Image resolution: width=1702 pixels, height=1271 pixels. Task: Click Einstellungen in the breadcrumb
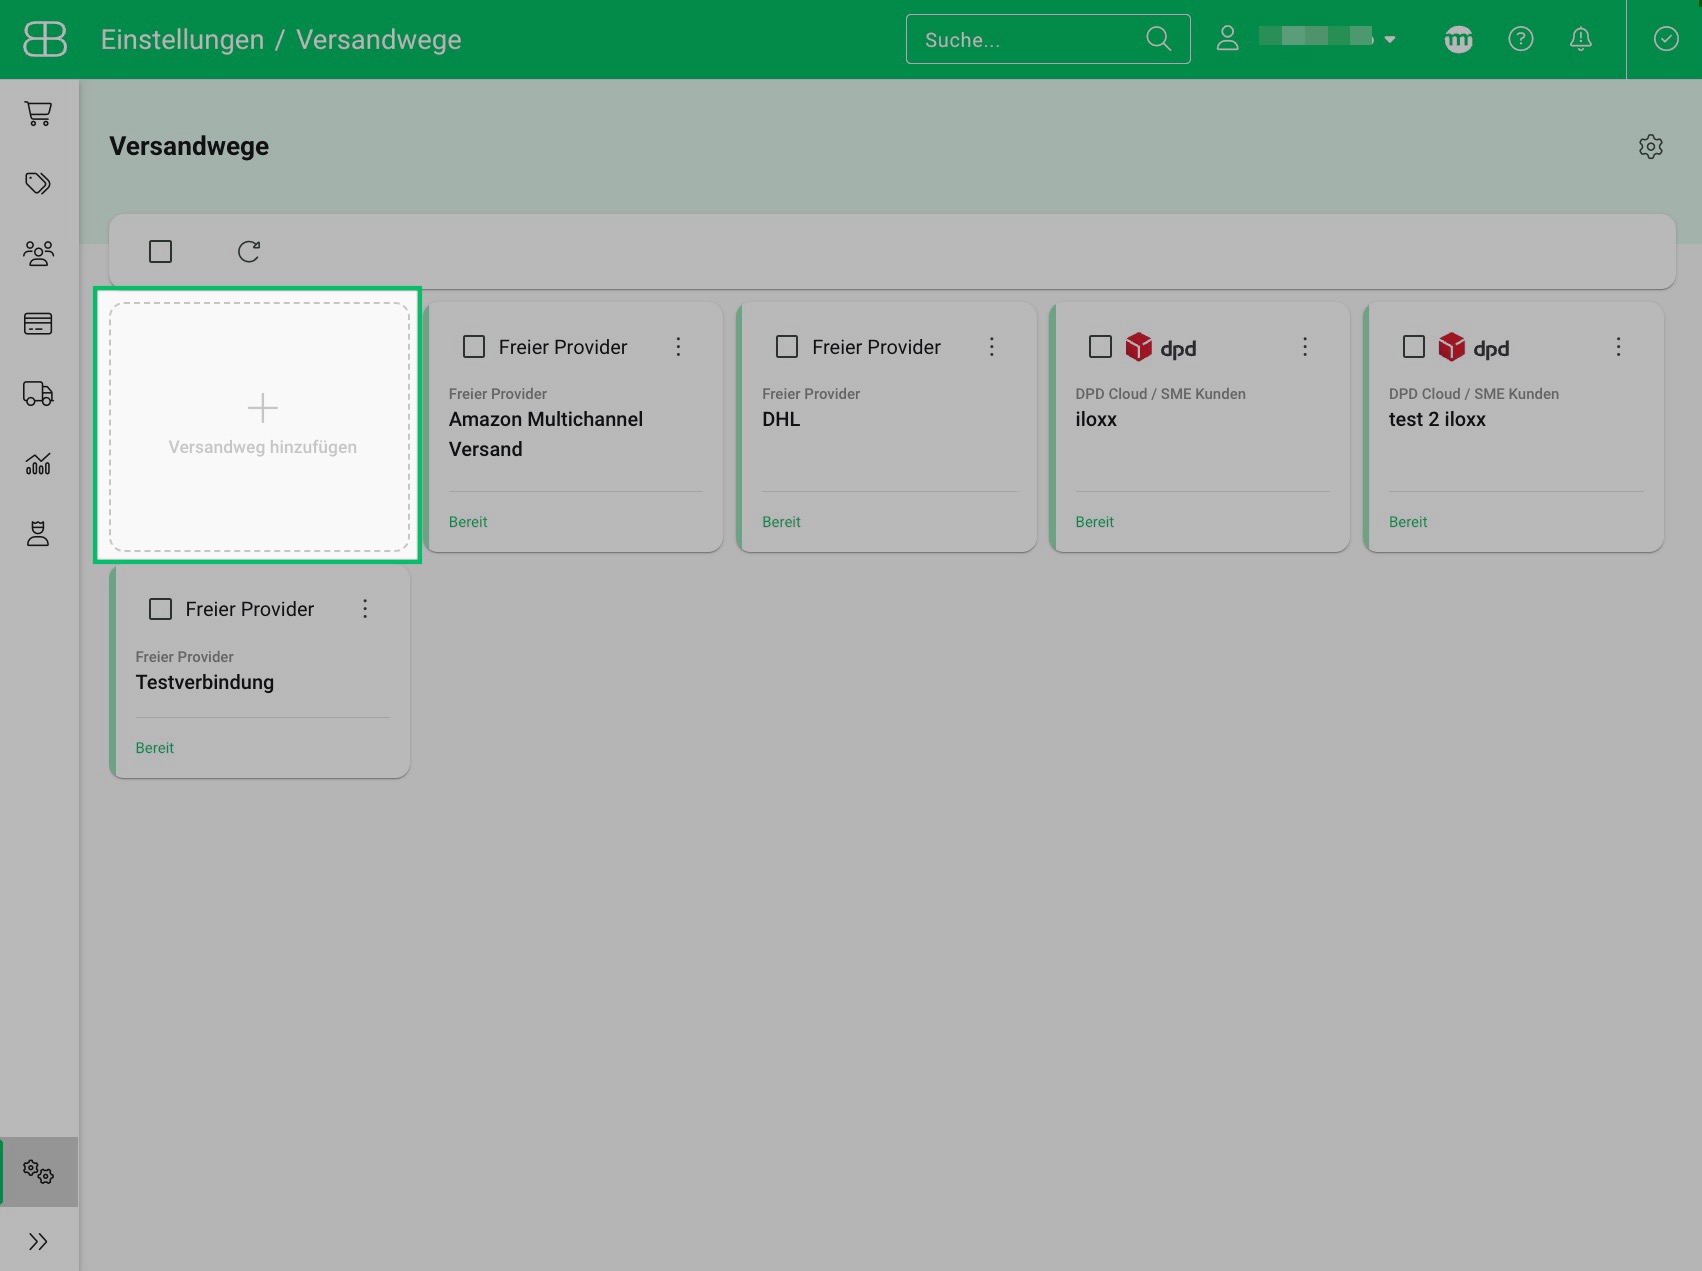[x=182, y=40]
